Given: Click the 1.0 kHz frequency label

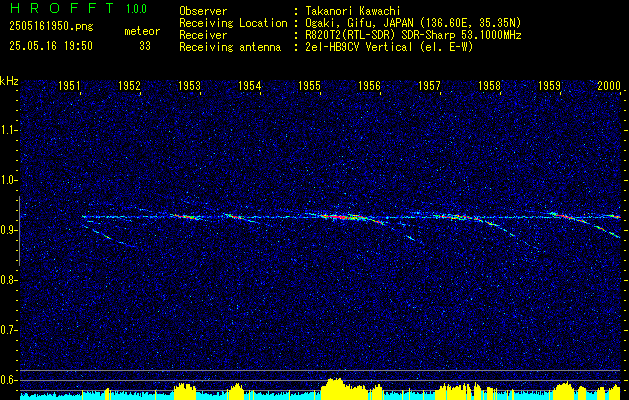Looking at the screenshot, I should pyautogui.click(x=8, y=180).
